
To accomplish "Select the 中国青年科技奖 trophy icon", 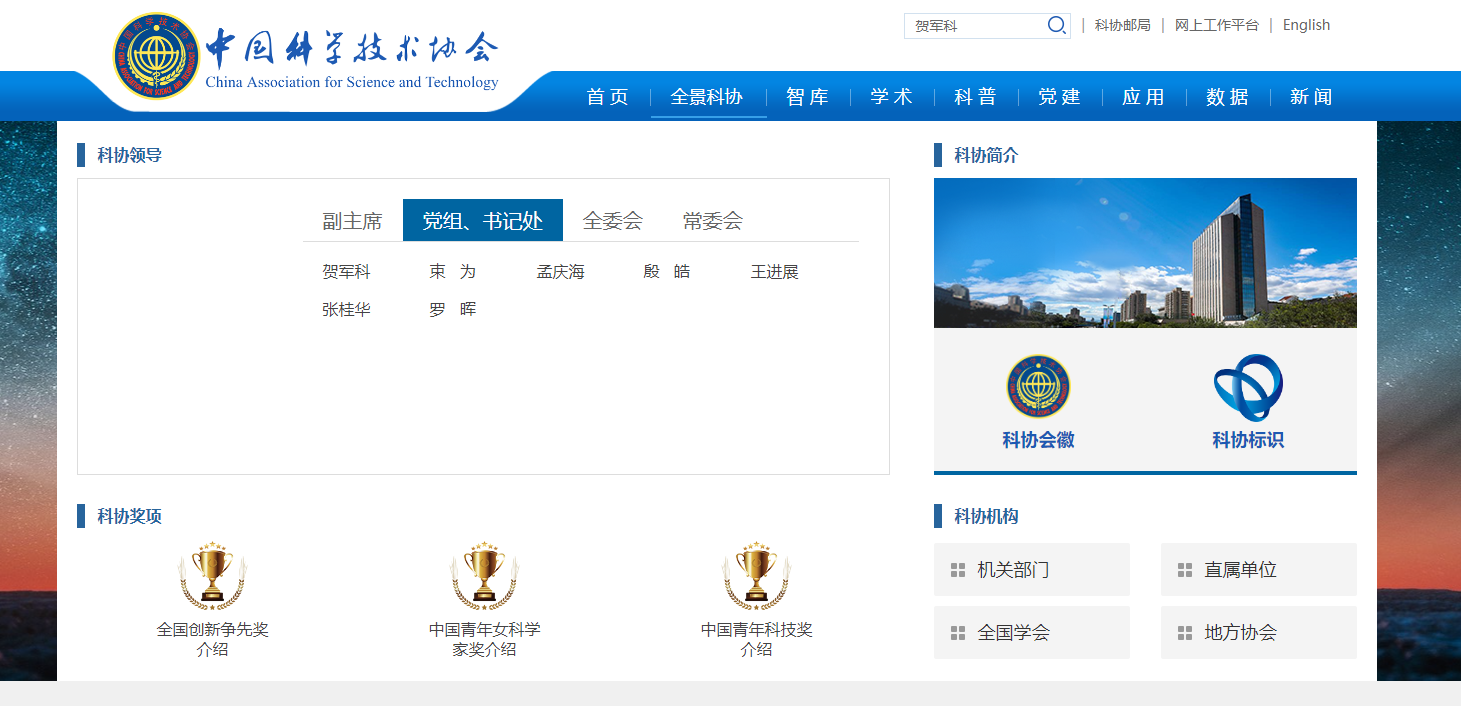I will click(756, 576).
